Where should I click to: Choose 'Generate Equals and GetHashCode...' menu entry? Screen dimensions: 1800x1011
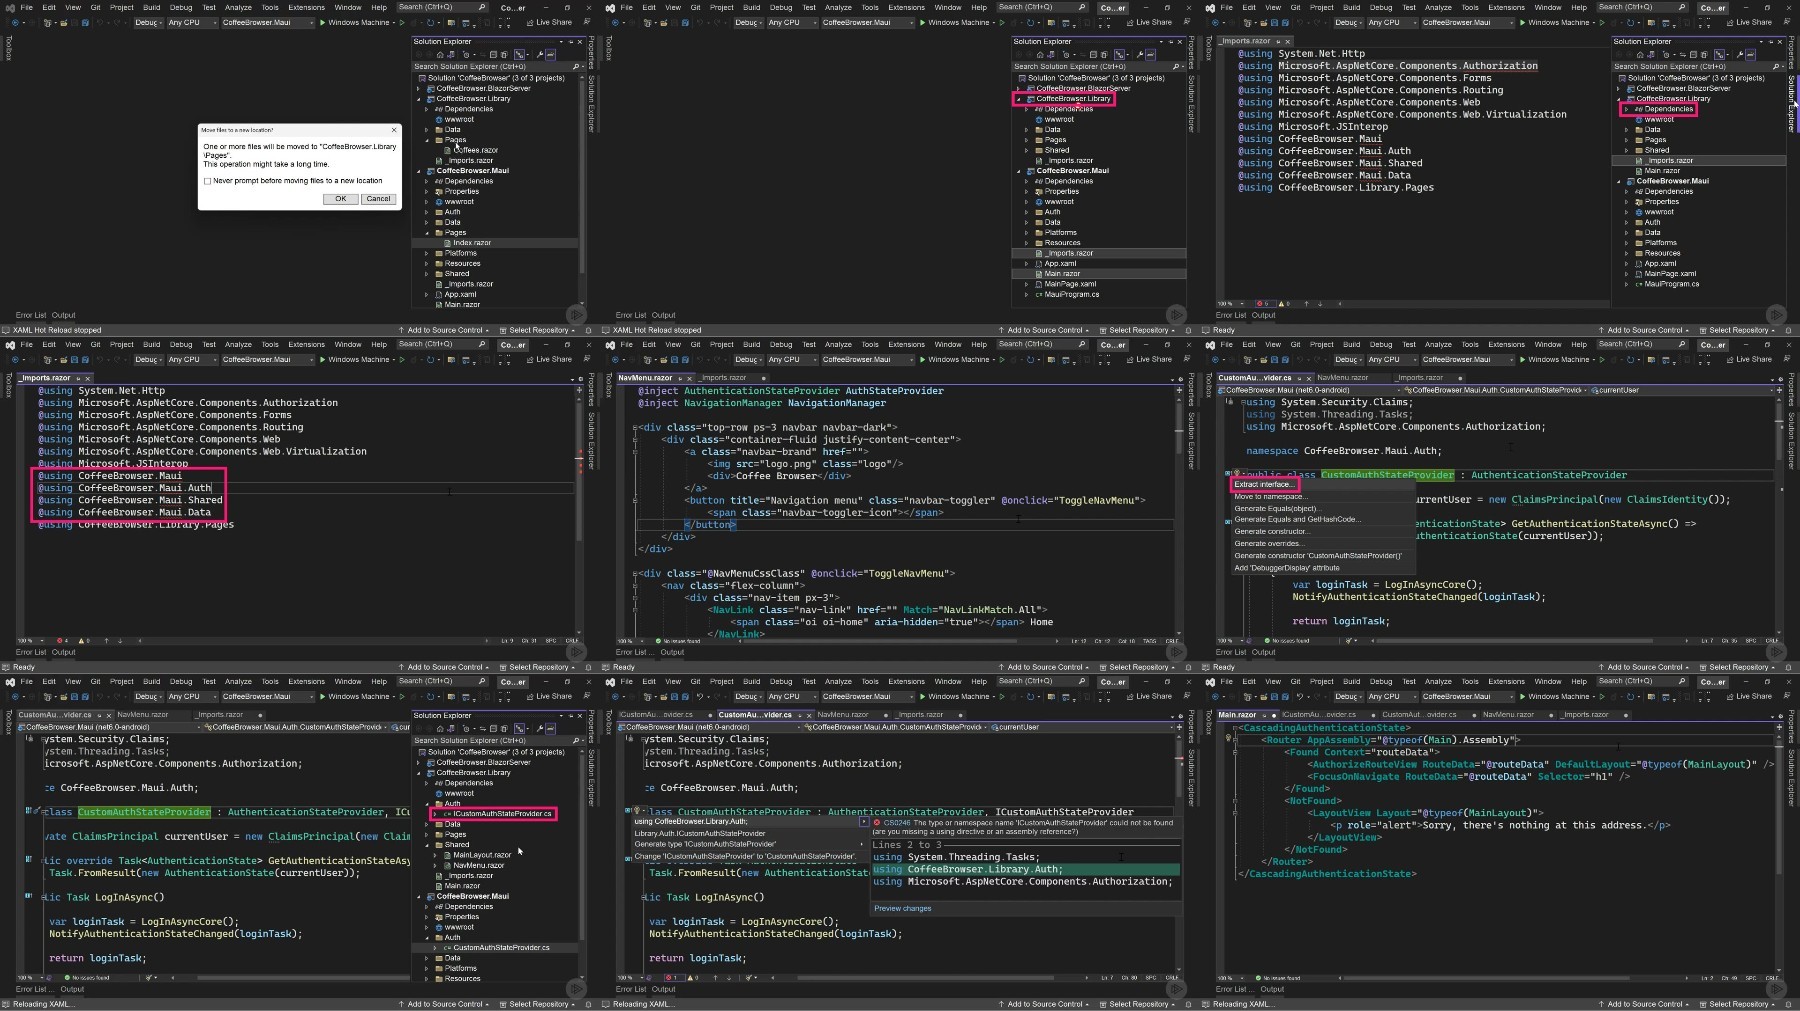[1297, 520]
